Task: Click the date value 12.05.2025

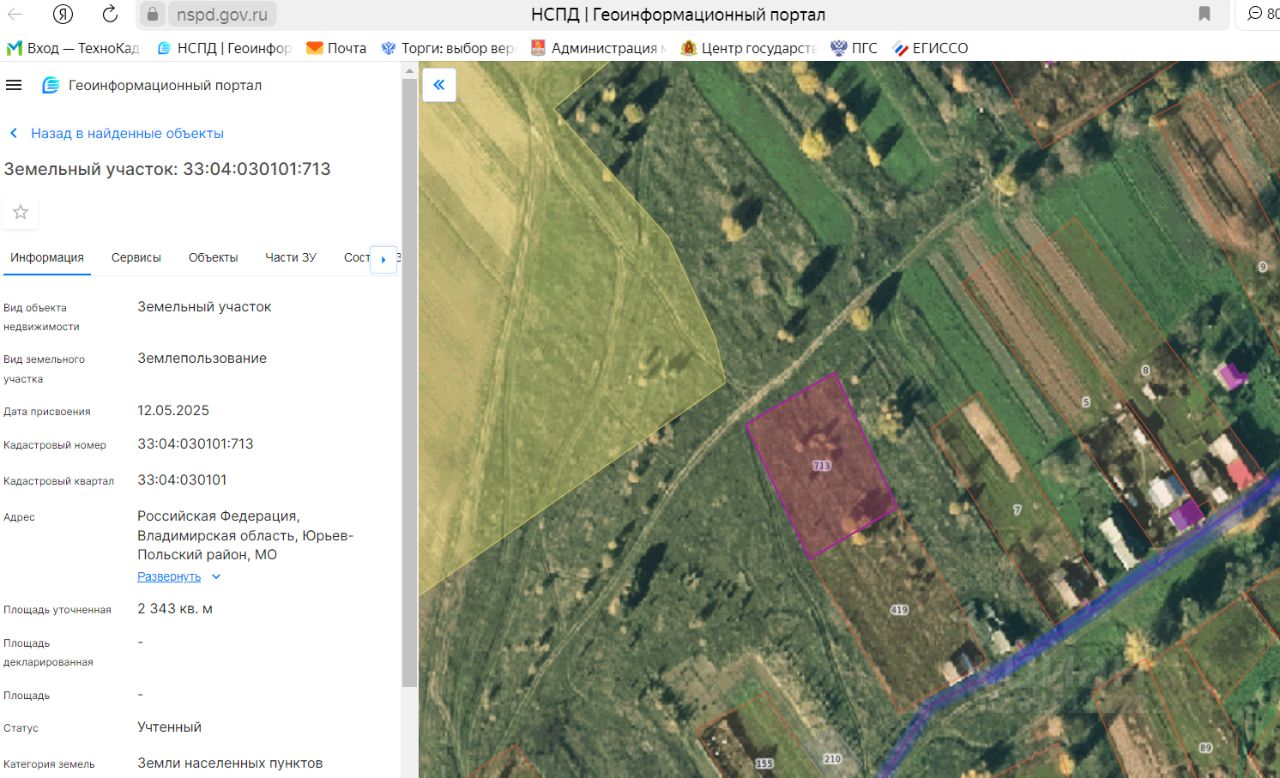Action: click(173, 410)
